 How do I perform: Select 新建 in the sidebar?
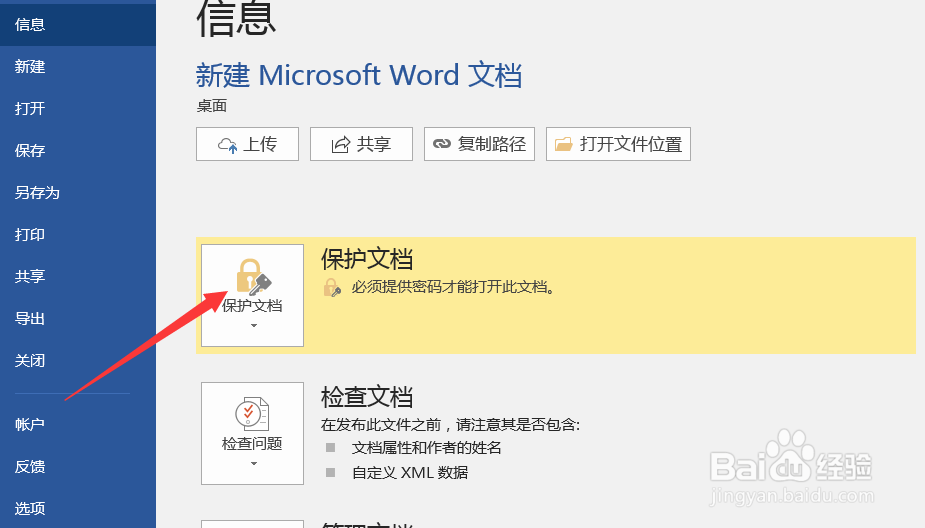click(x=78, y=67)
